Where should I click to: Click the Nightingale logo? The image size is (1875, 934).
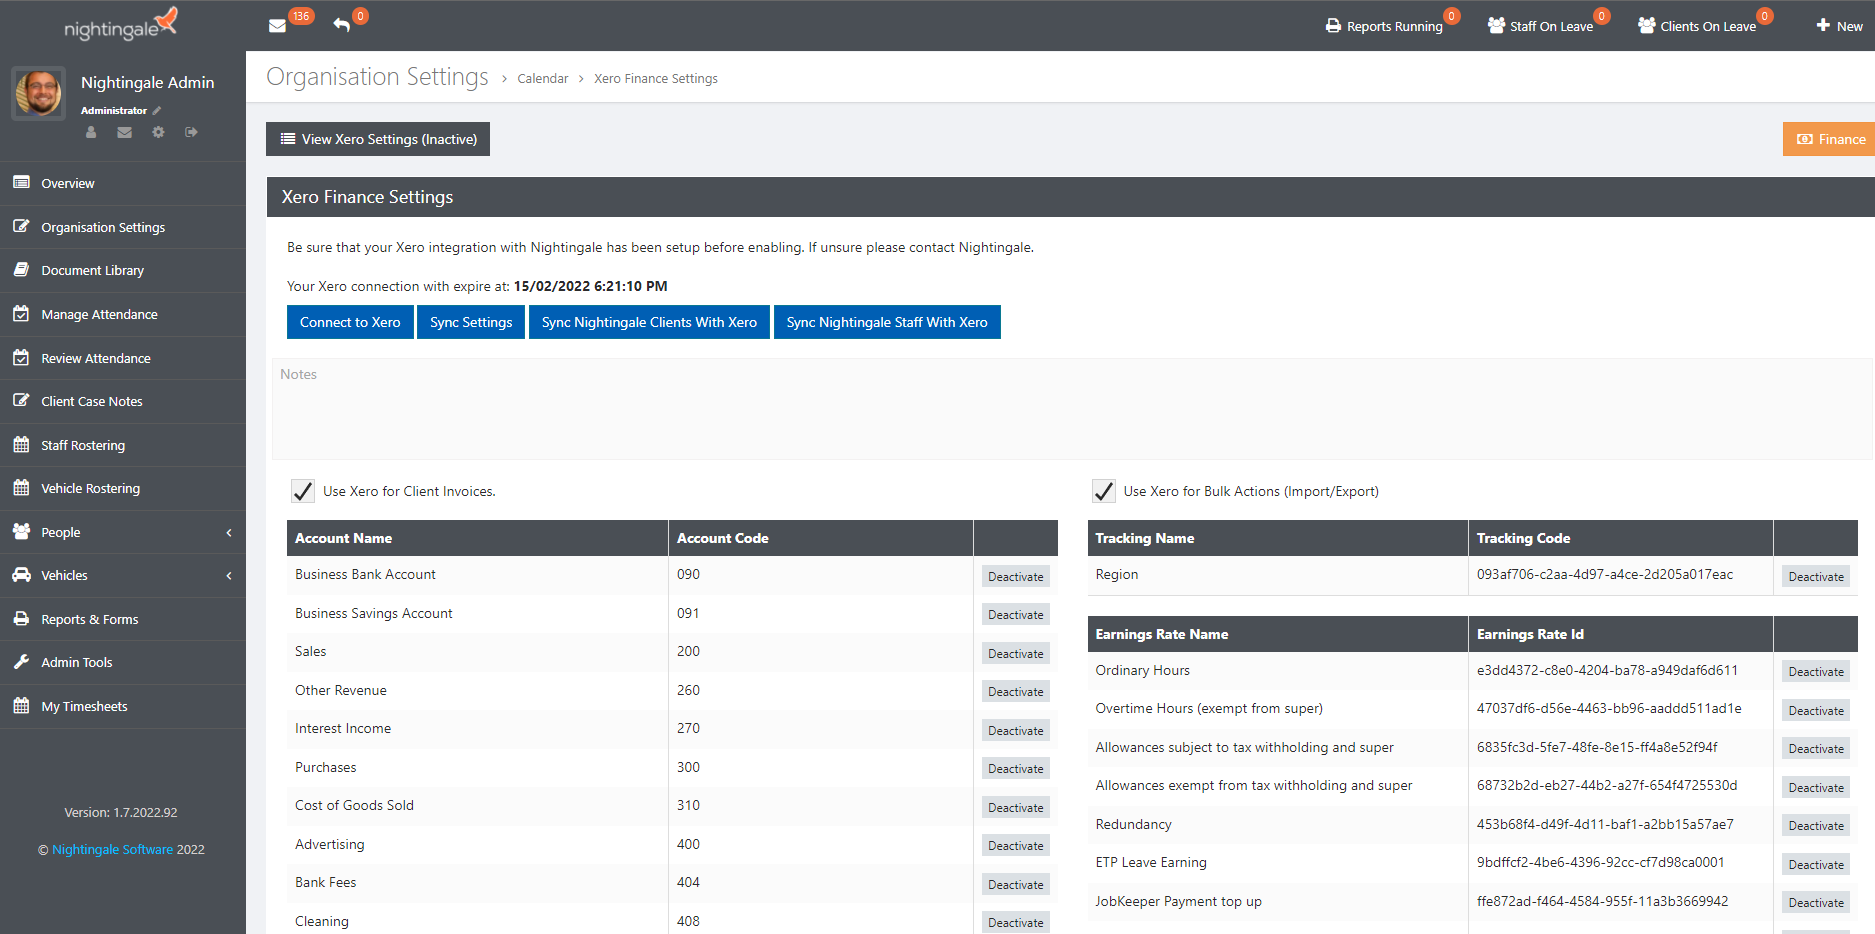121,25
